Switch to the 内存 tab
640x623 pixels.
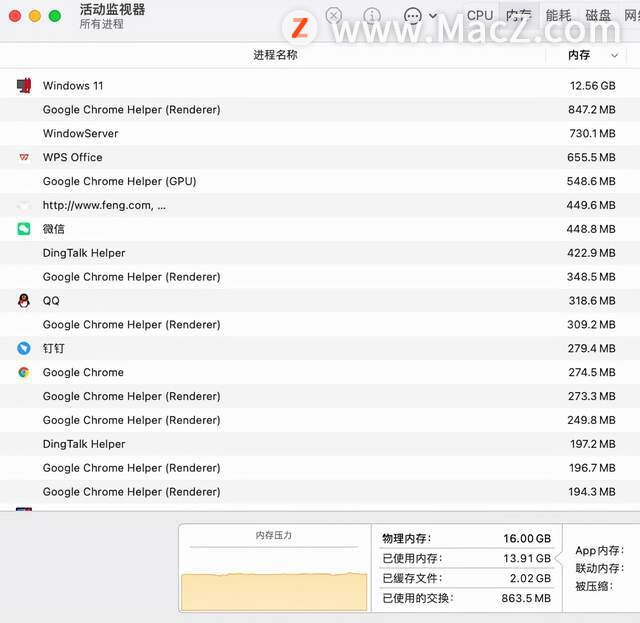(x=518, y=16)
